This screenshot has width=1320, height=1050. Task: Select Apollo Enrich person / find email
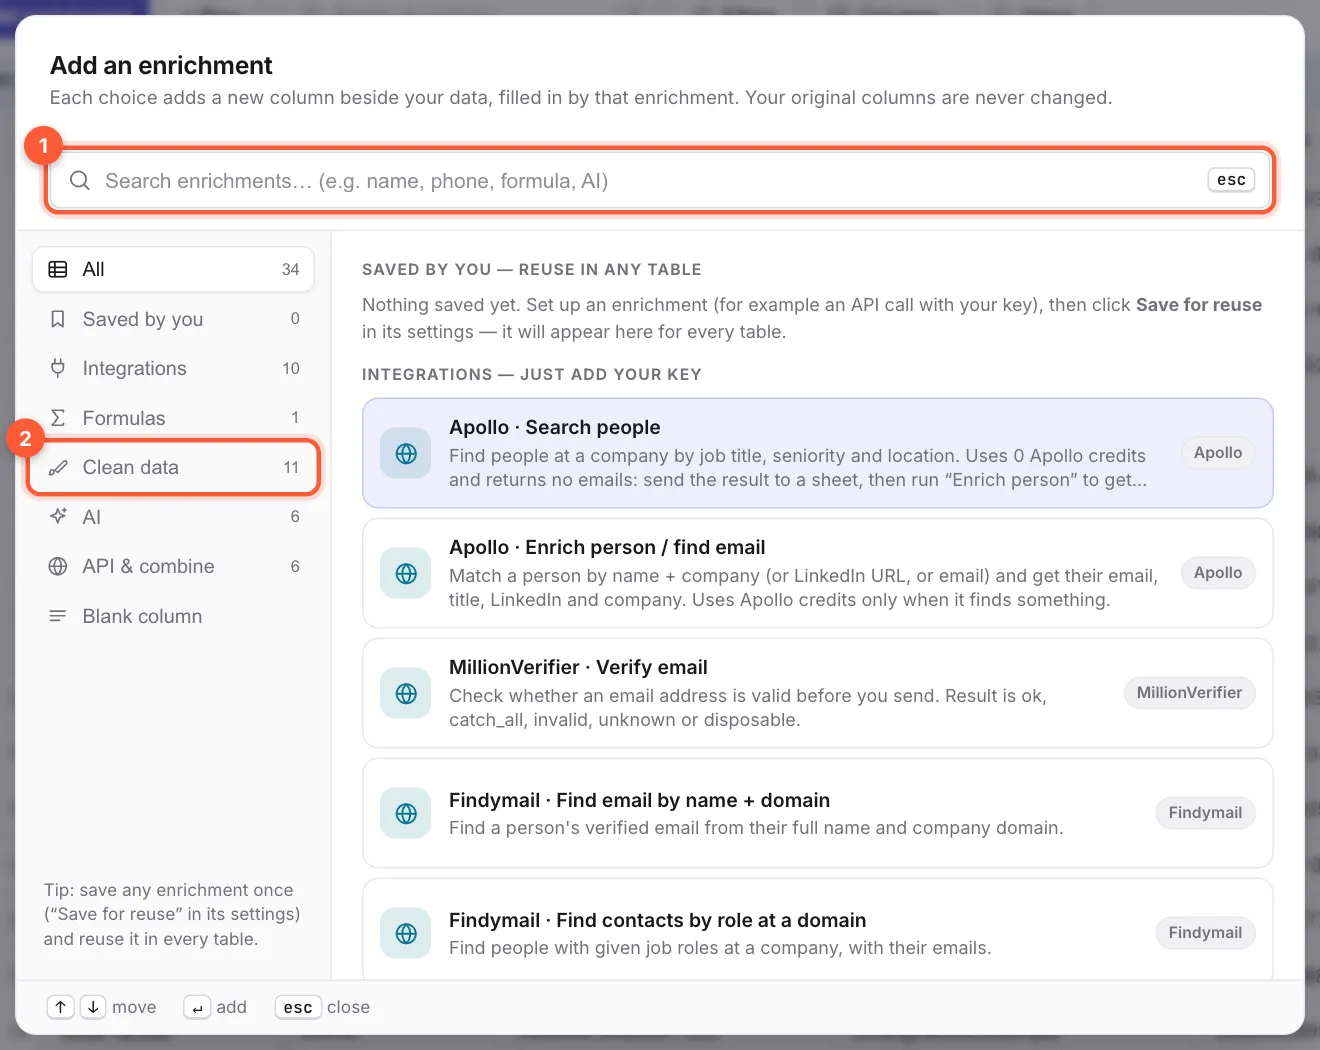[x=817, y=573]
